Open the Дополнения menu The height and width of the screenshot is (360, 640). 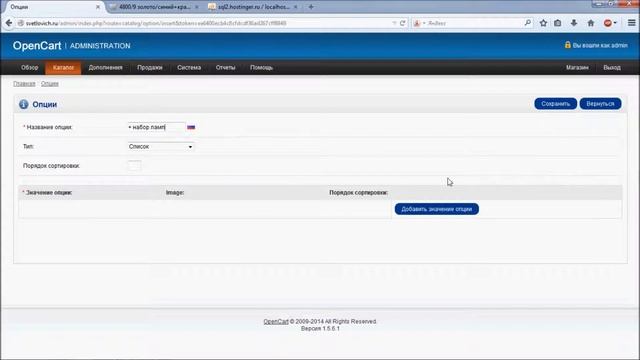coord(105,67)
